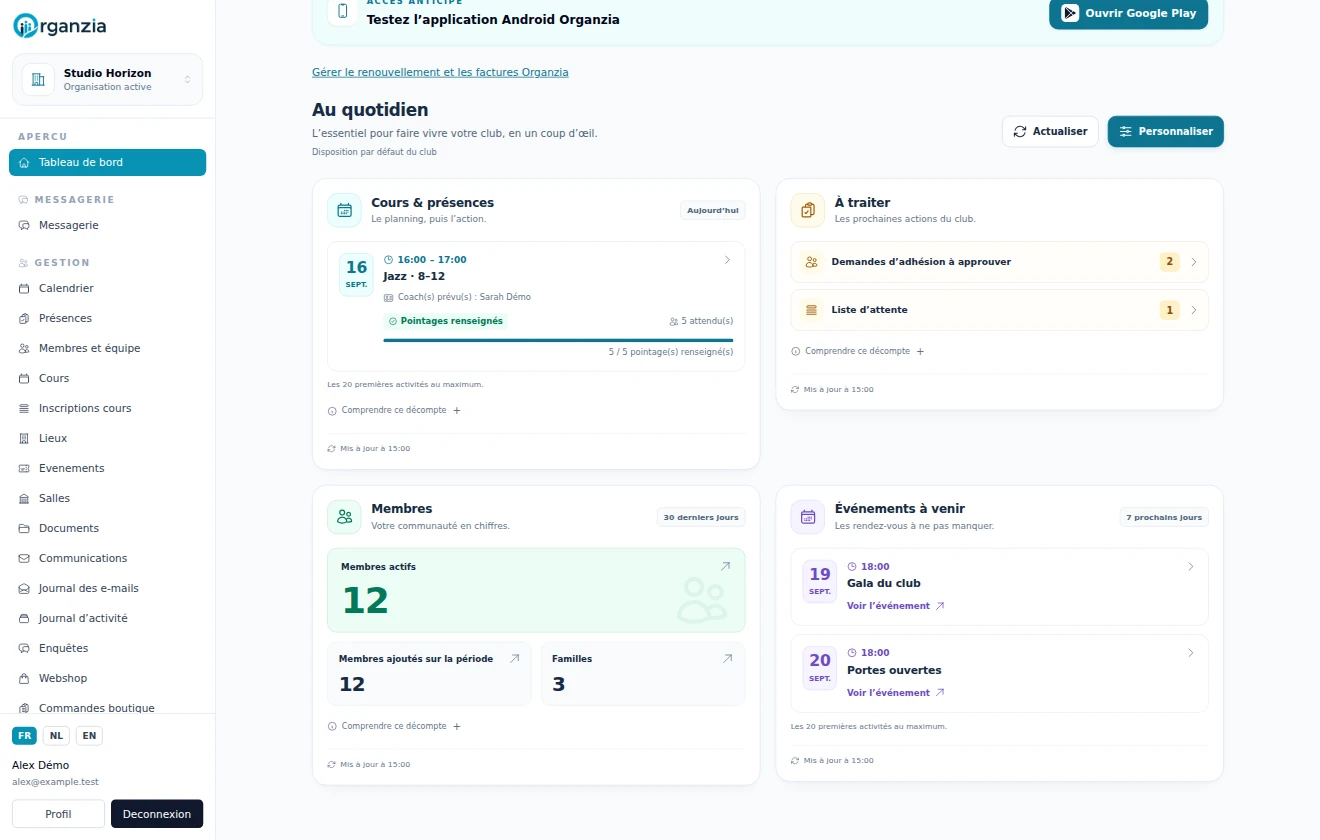Open the Profil button
The height and width of the screenshot is (840, 1320).
point(58,814)
